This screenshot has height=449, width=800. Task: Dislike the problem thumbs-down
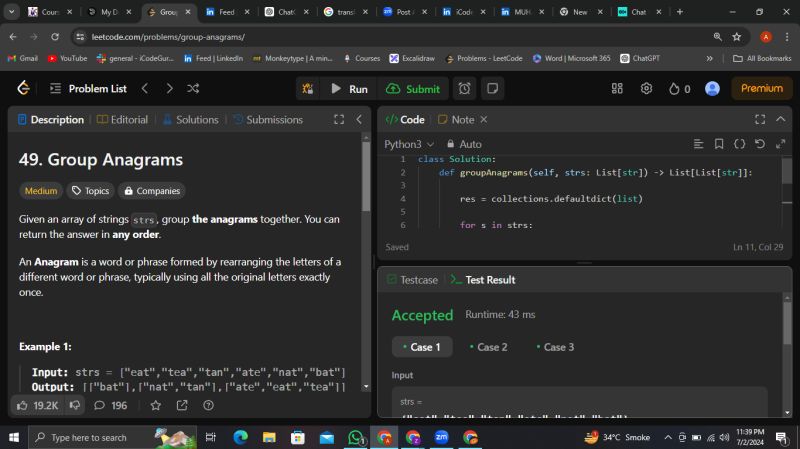[x=75, y=405]
